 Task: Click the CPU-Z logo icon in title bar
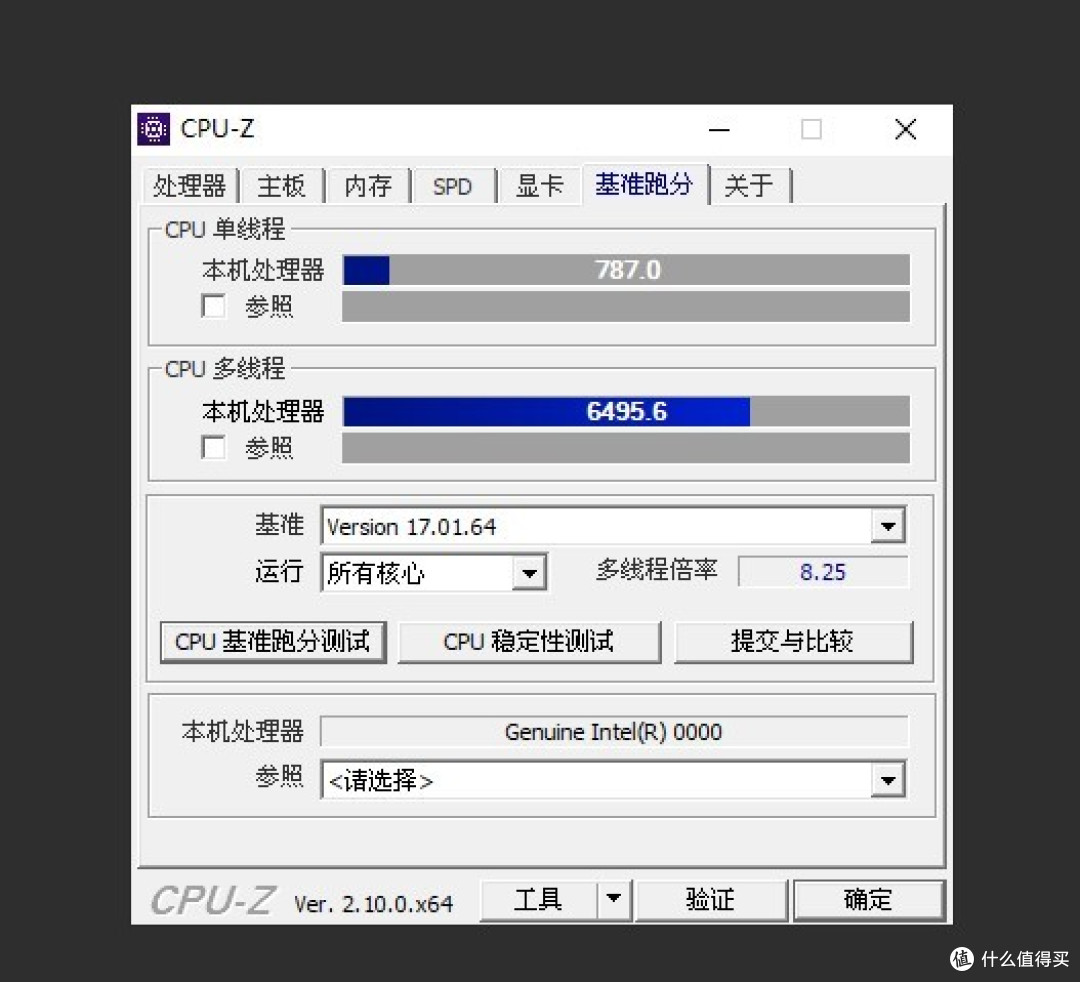[153, 129]
